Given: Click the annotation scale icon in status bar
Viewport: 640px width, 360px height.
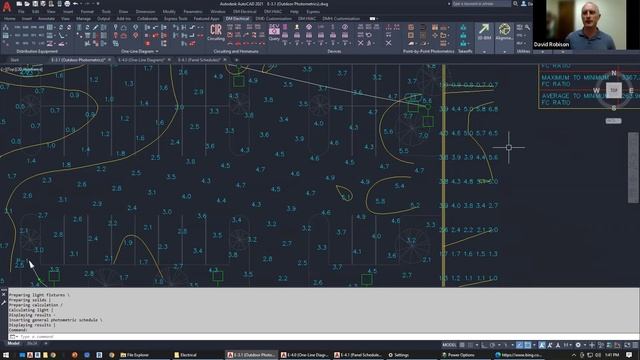Looking at the screenshot, I should 558,345.
